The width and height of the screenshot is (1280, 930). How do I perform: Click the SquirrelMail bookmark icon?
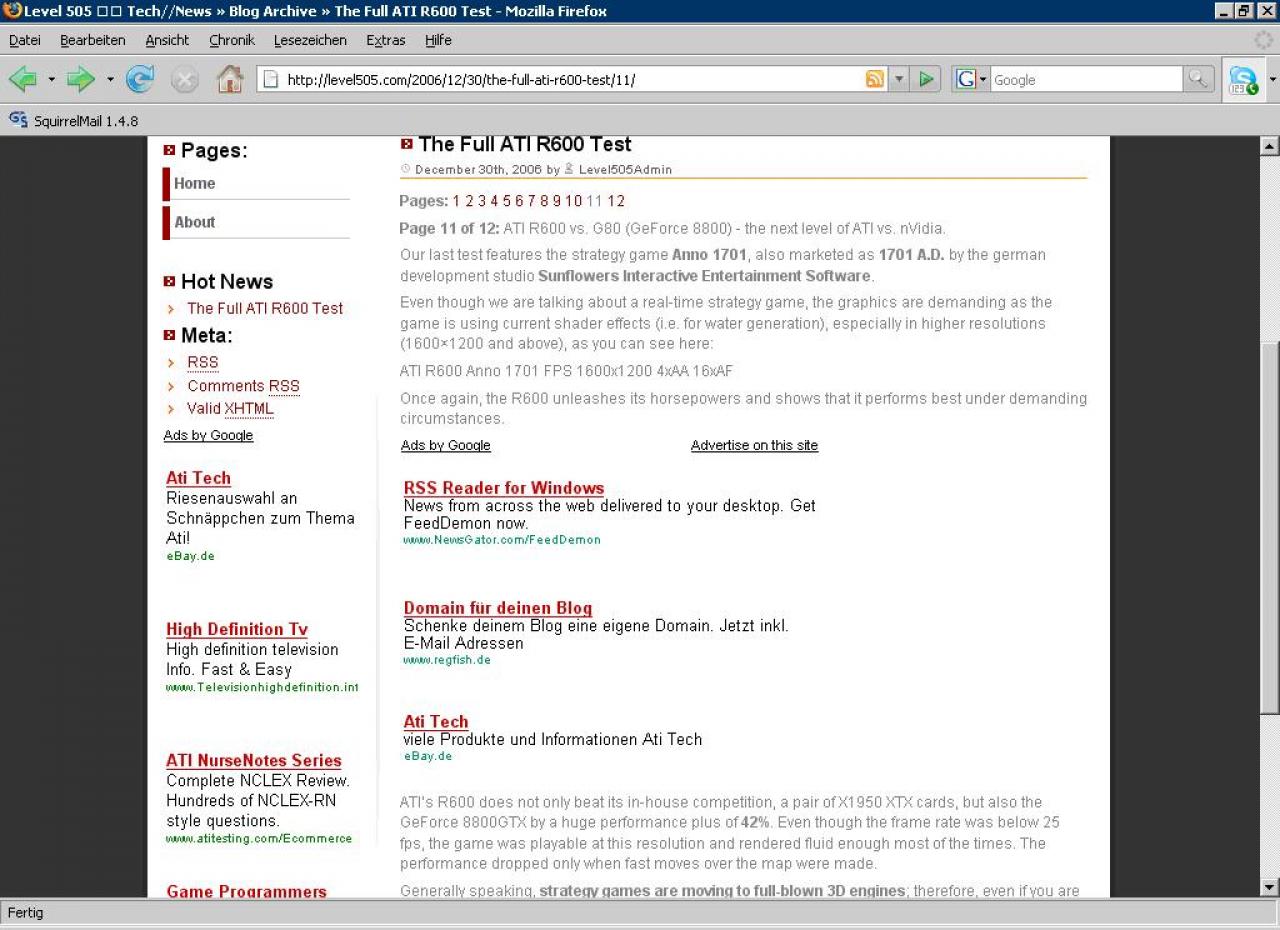coord(18,120)
